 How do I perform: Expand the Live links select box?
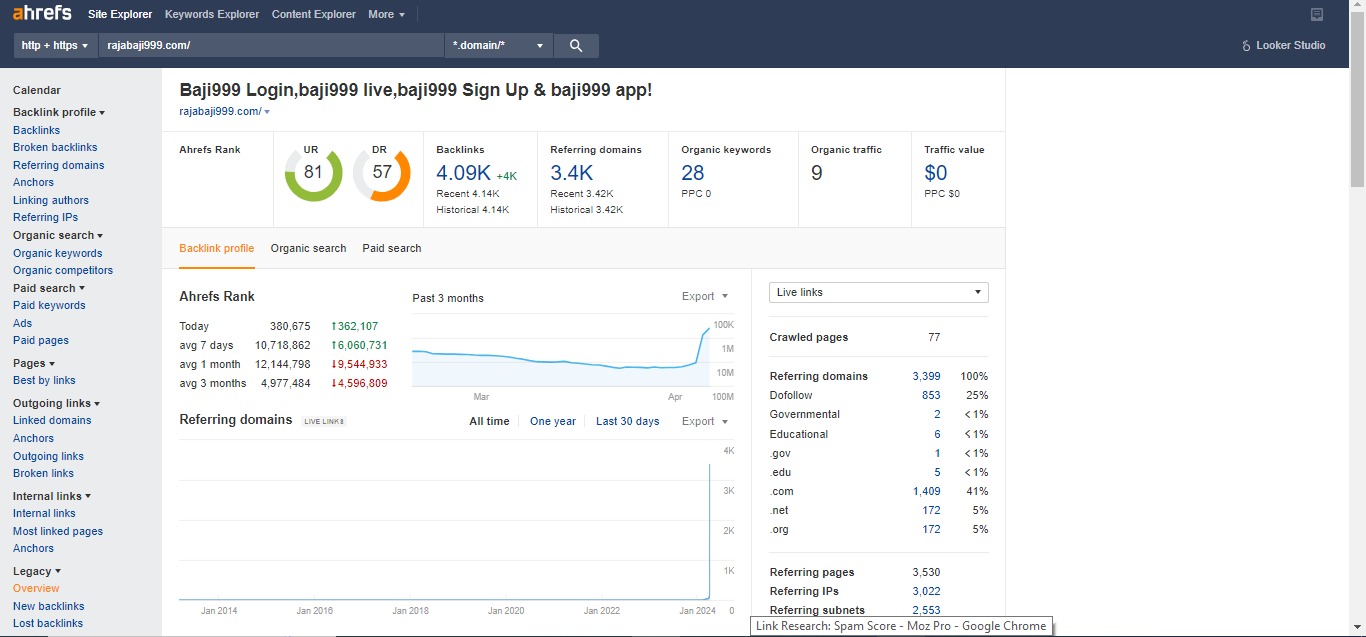coord(878,293)
